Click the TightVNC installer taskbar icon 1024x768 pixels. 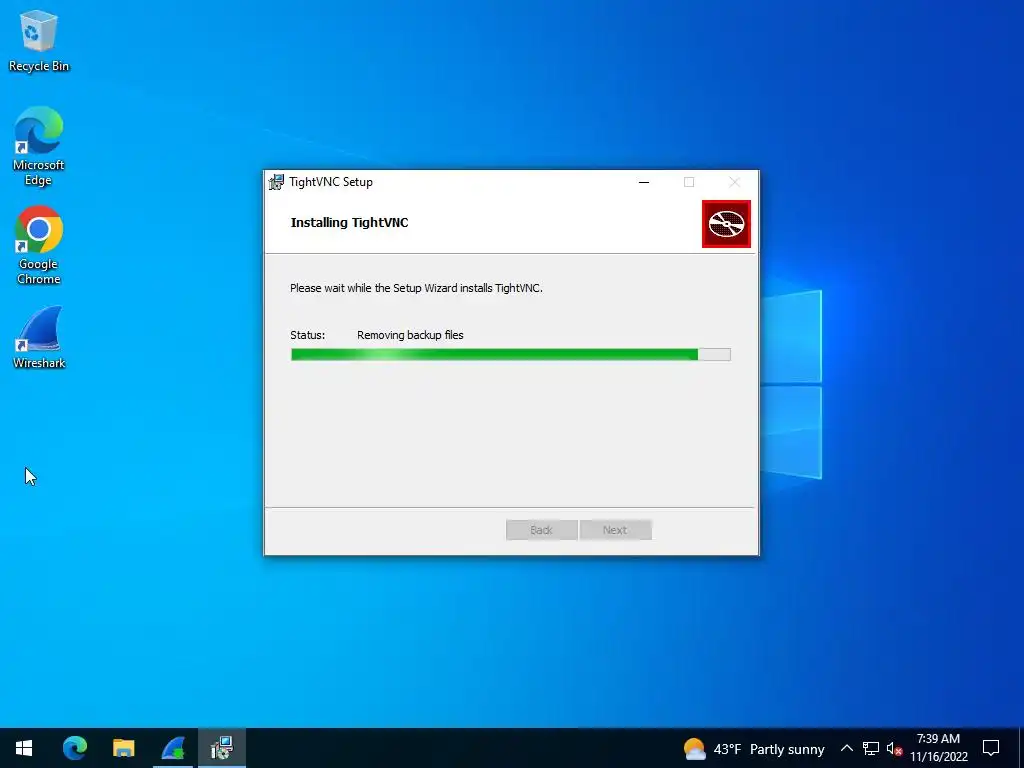tap(222, 748)
